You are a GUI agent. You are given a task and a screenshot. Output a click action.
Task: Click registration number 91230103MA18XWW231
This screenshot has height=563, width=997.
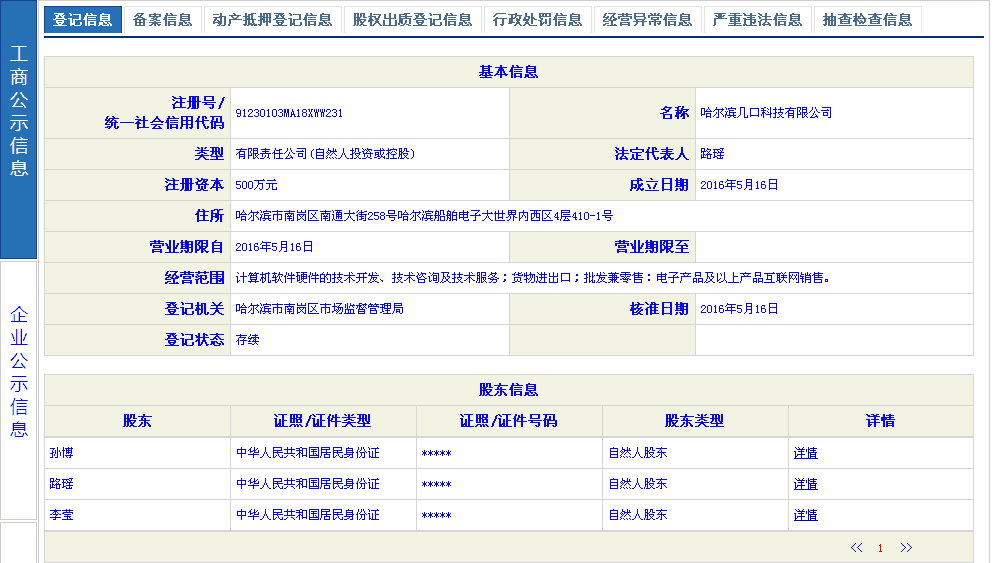289,114
